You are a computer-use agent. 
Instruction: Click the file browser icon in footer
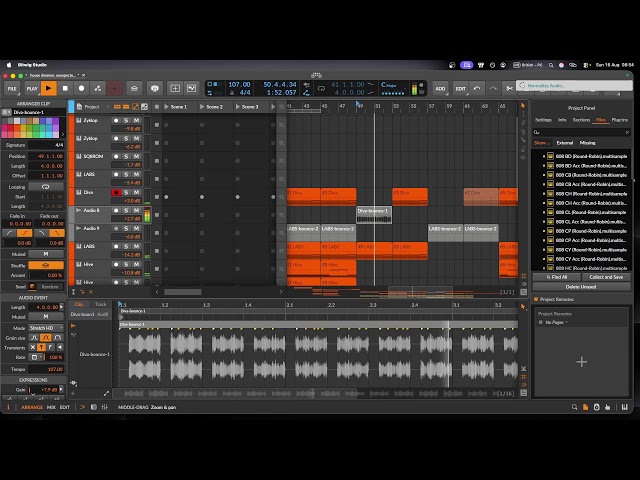[x=585, y=407]
